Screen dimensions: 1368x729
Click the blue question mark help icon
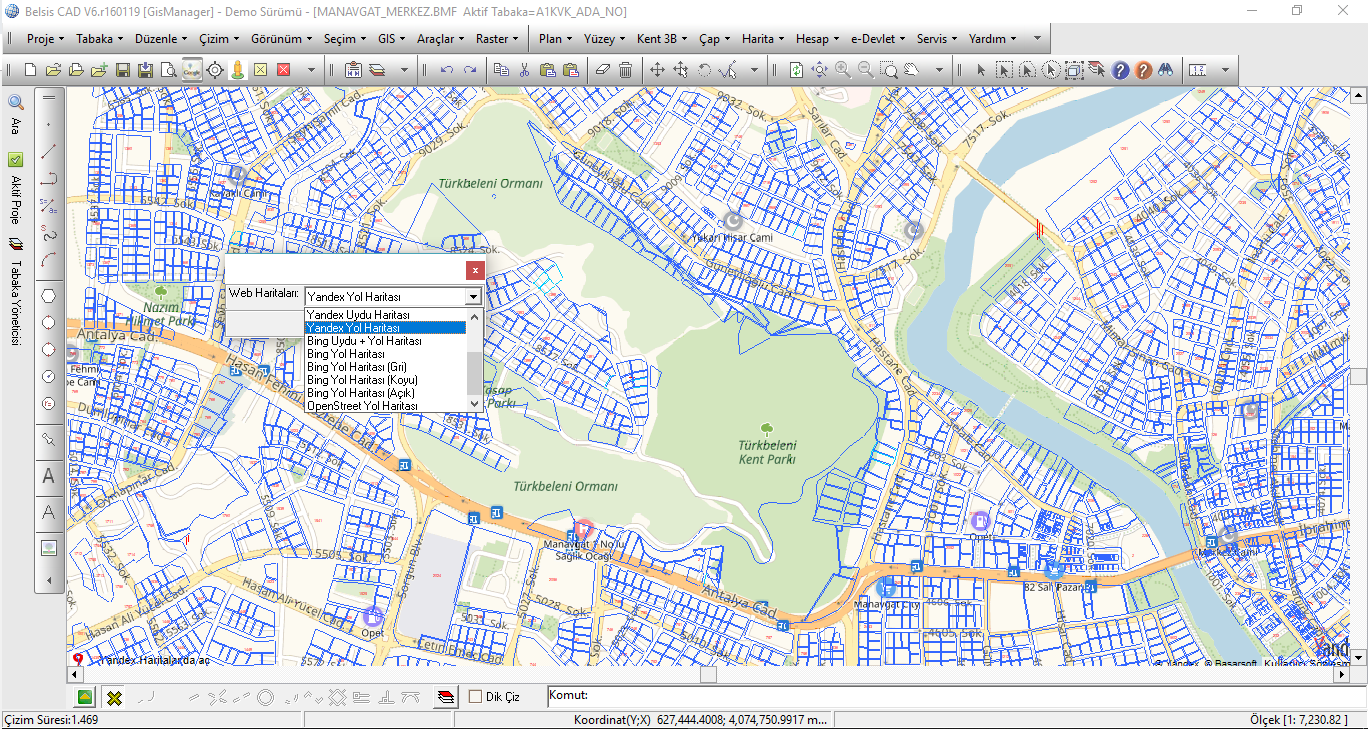click(x=1120, y=70)
